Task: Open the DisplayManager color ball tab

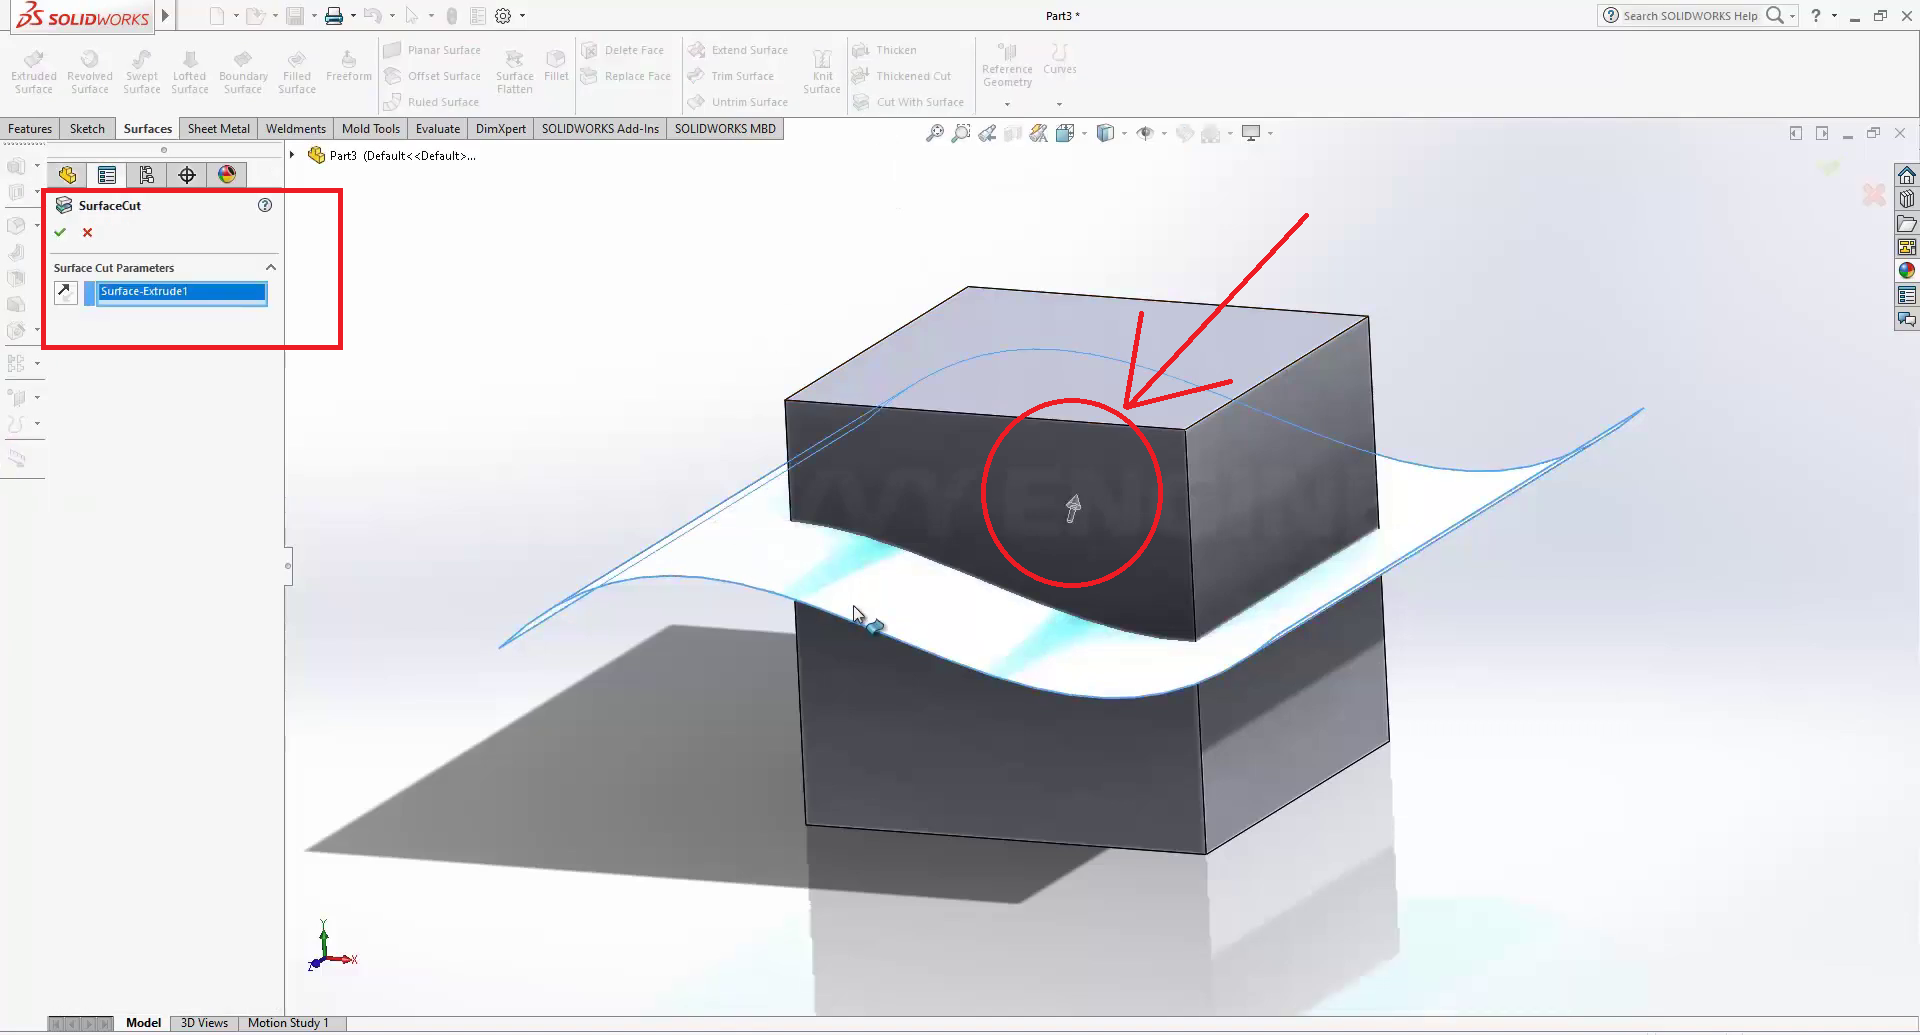Action: [x=227, y=175]
